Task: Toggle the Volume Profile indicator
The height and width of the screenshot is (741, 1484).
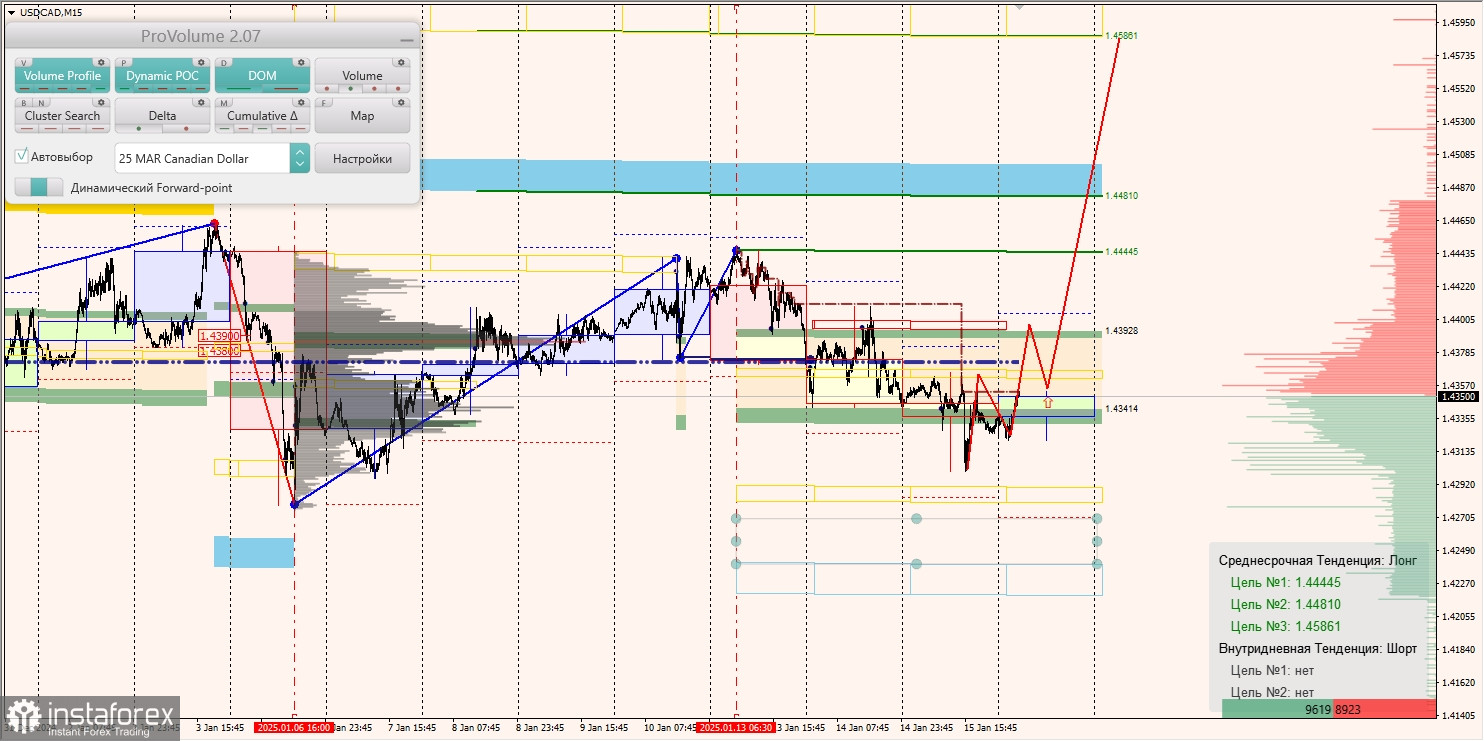Action: 62,76
